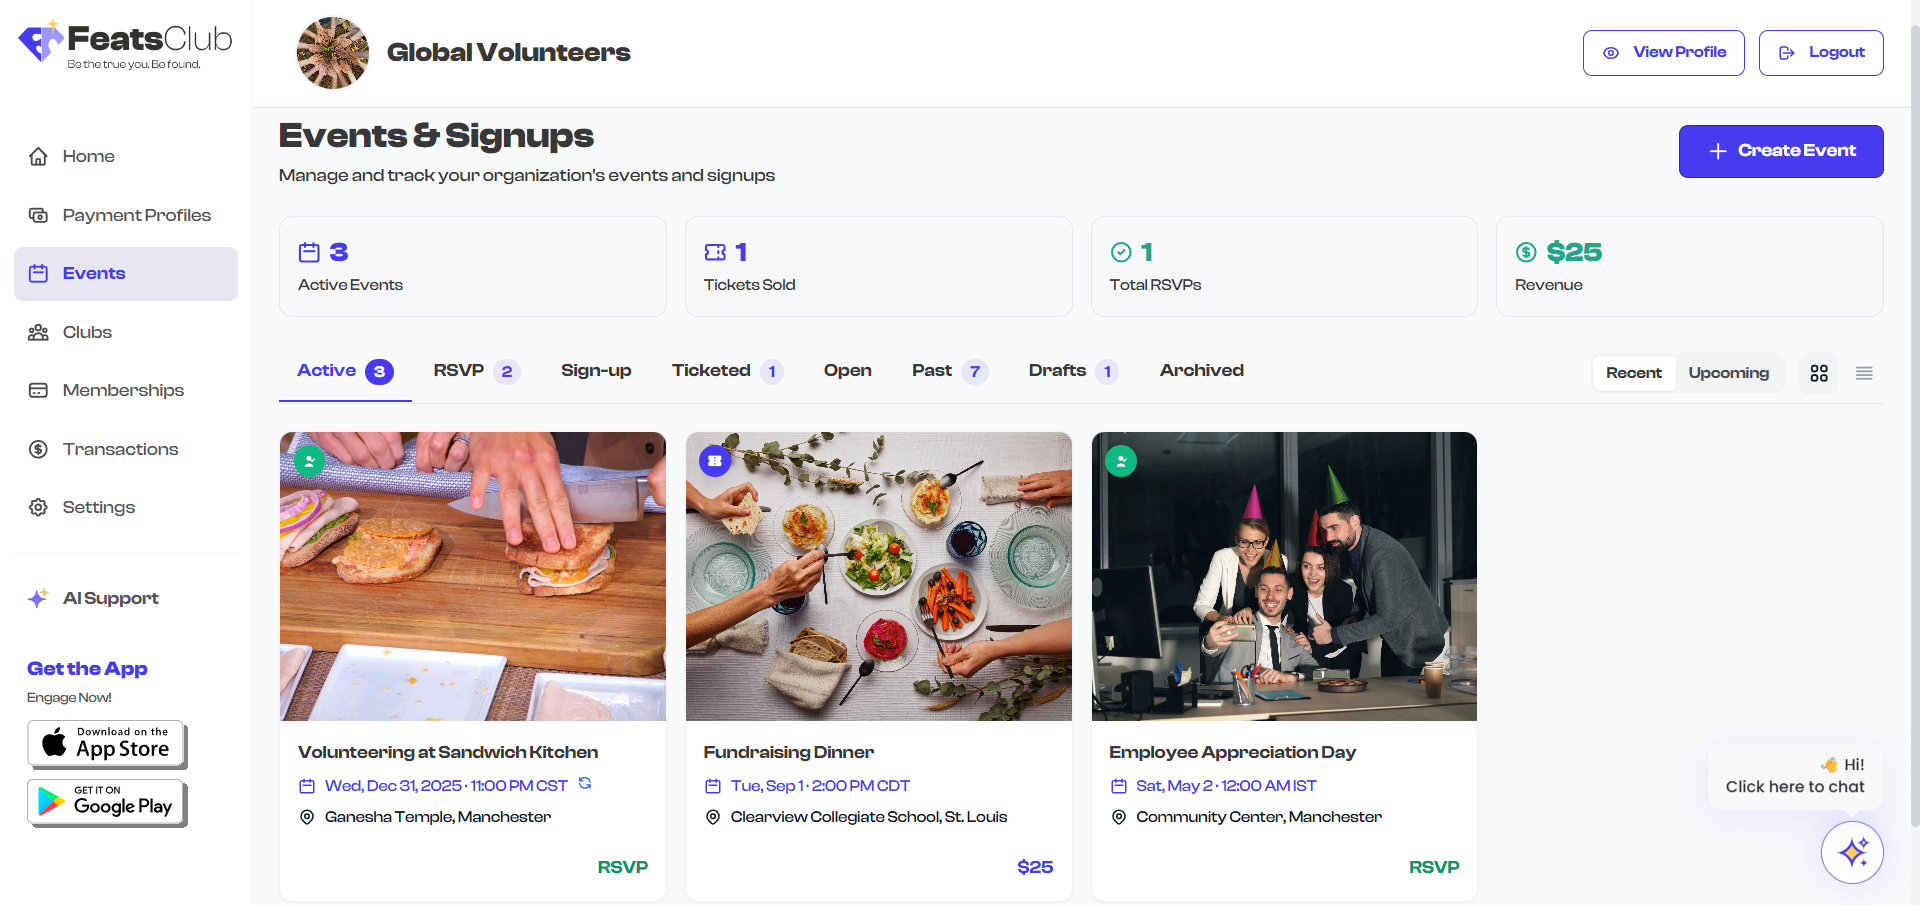1920x905 pixels.
Task: Click the Memberships card icon
Action: point(38,390)
